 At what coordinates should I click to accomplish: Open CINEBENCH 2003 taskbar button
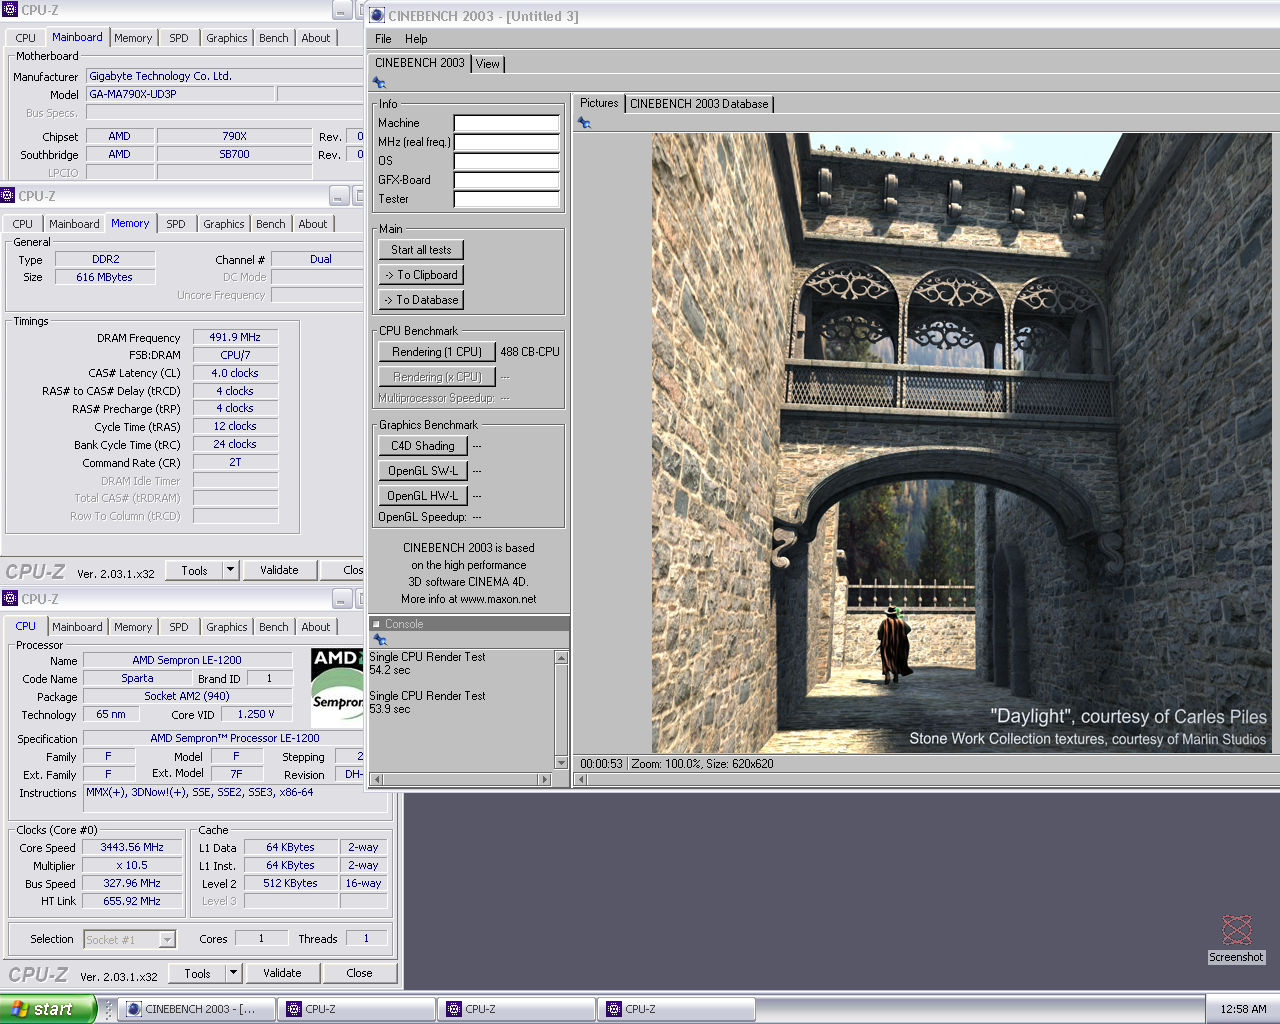[196, 1009]
